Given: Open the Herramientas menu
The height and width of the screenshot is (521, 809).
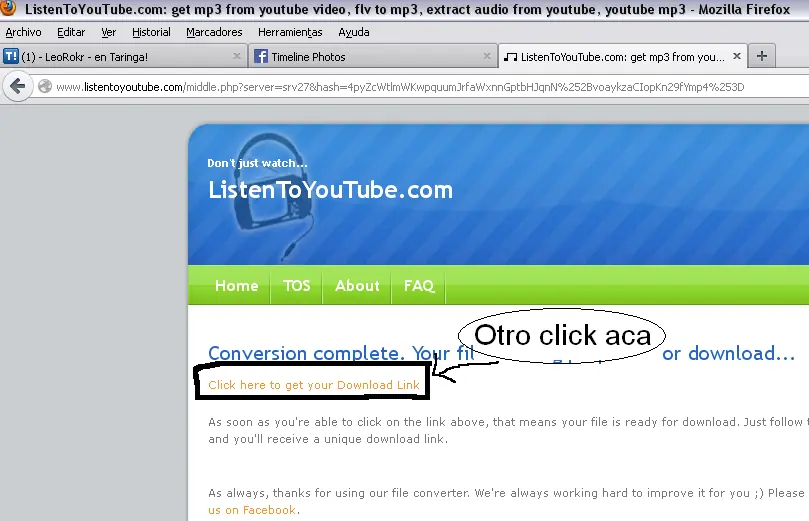Looking at the screenshot, I should (x=290, y=32).
